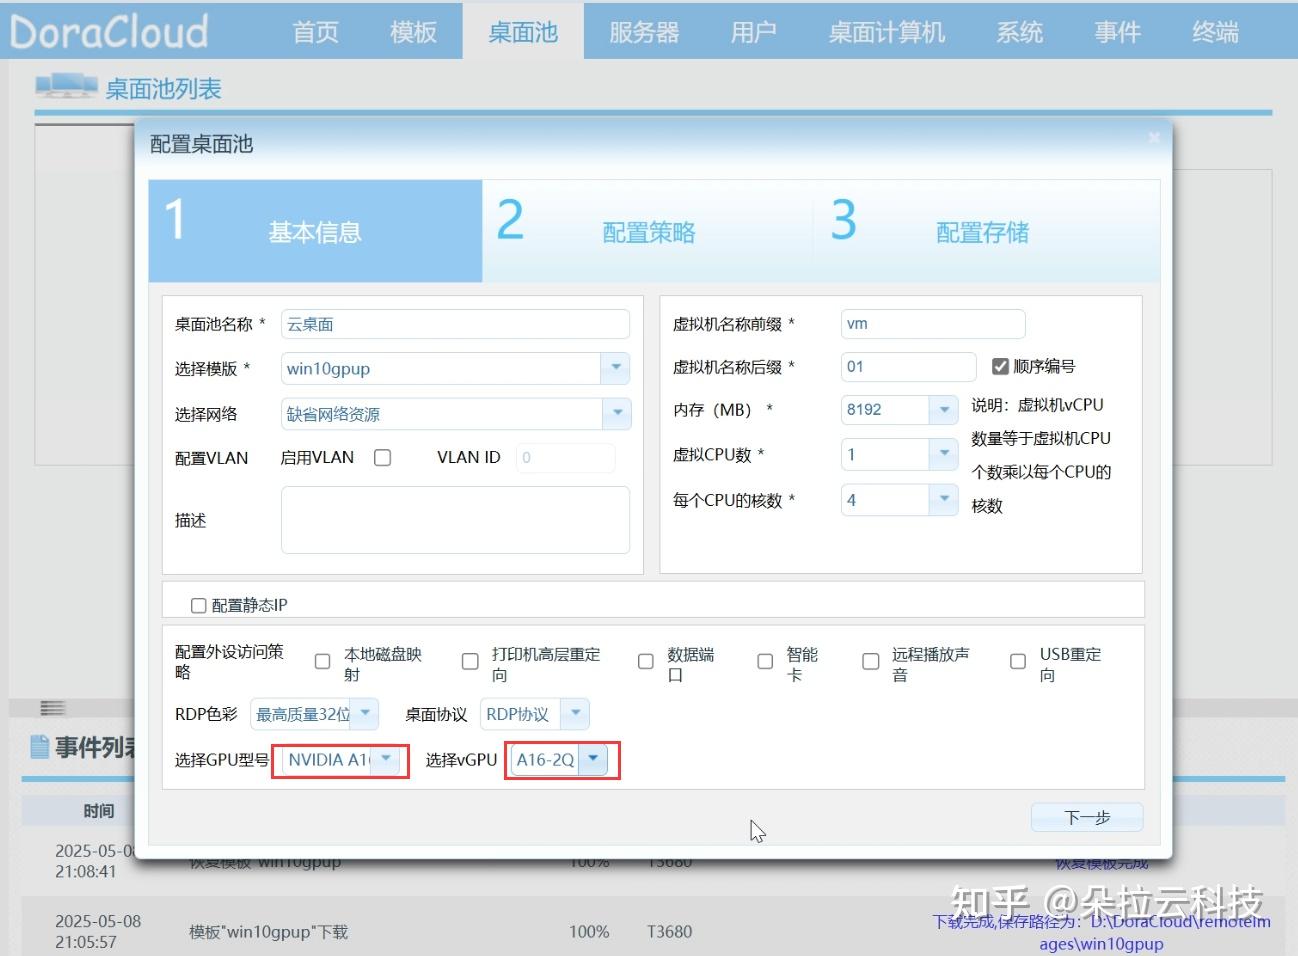Click the VLAN ID input field
This screenshot has height=956, width=1298.
565,457
